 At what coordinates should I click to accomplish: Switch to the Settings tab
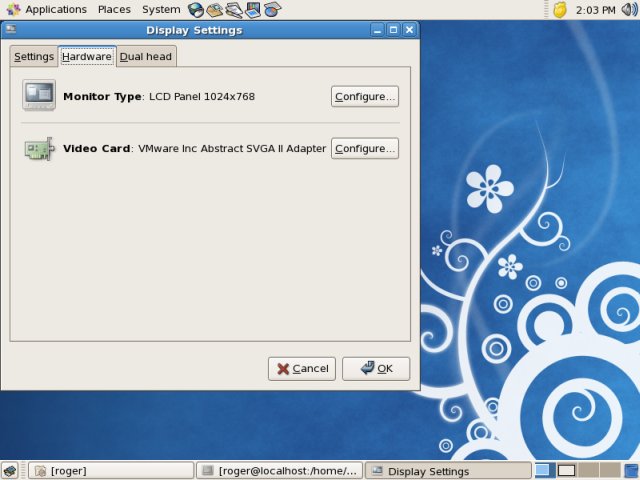pos(34,57)
